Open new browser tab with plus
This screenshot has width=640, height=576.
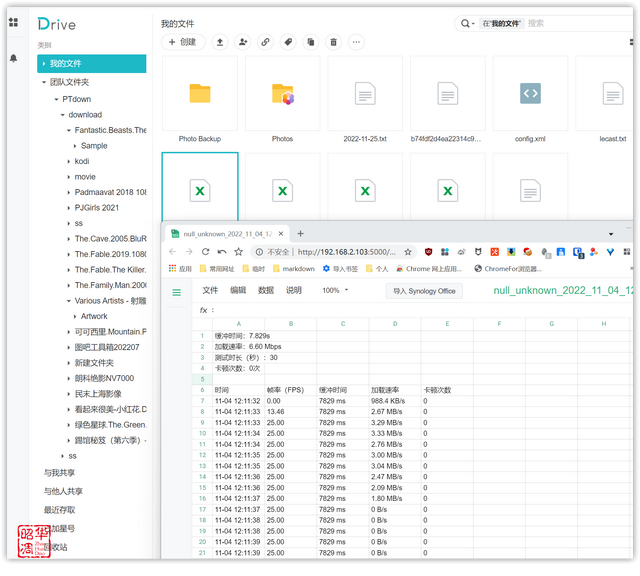(x=300, y=234)
